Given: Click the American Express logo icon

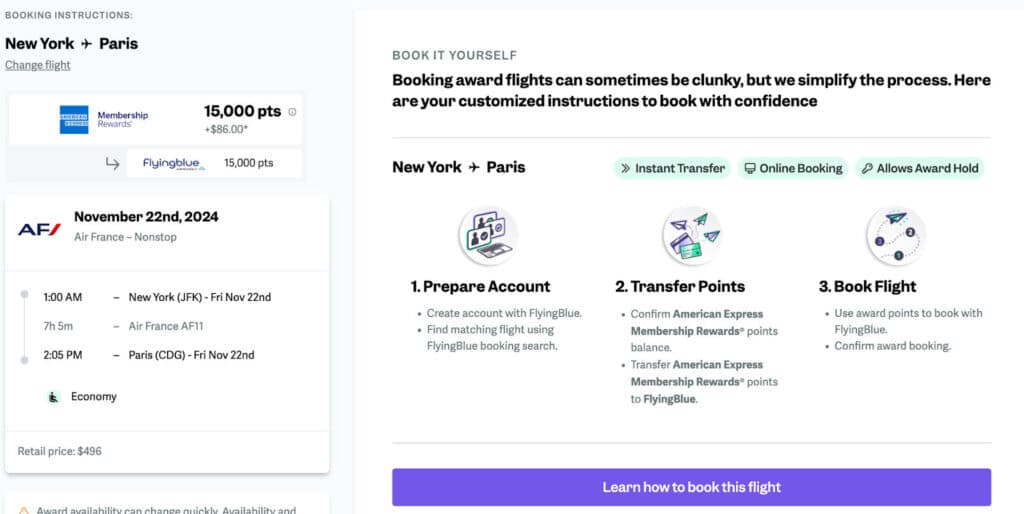Looking at the screenshot, I should (x=74, y=119).
